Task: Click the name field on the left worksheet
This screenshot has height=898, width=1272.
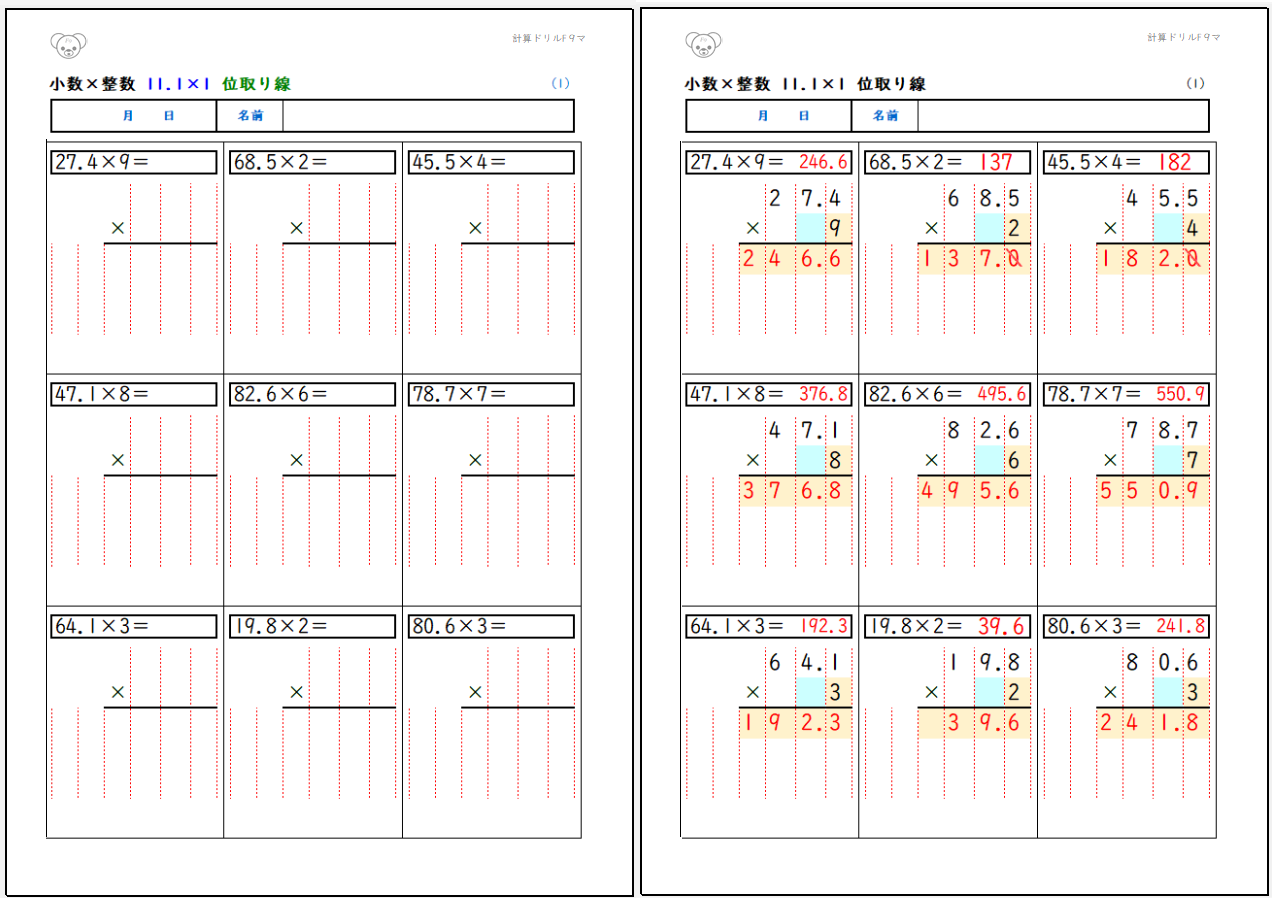Action: pyautogui.click(x=427, y=116)
